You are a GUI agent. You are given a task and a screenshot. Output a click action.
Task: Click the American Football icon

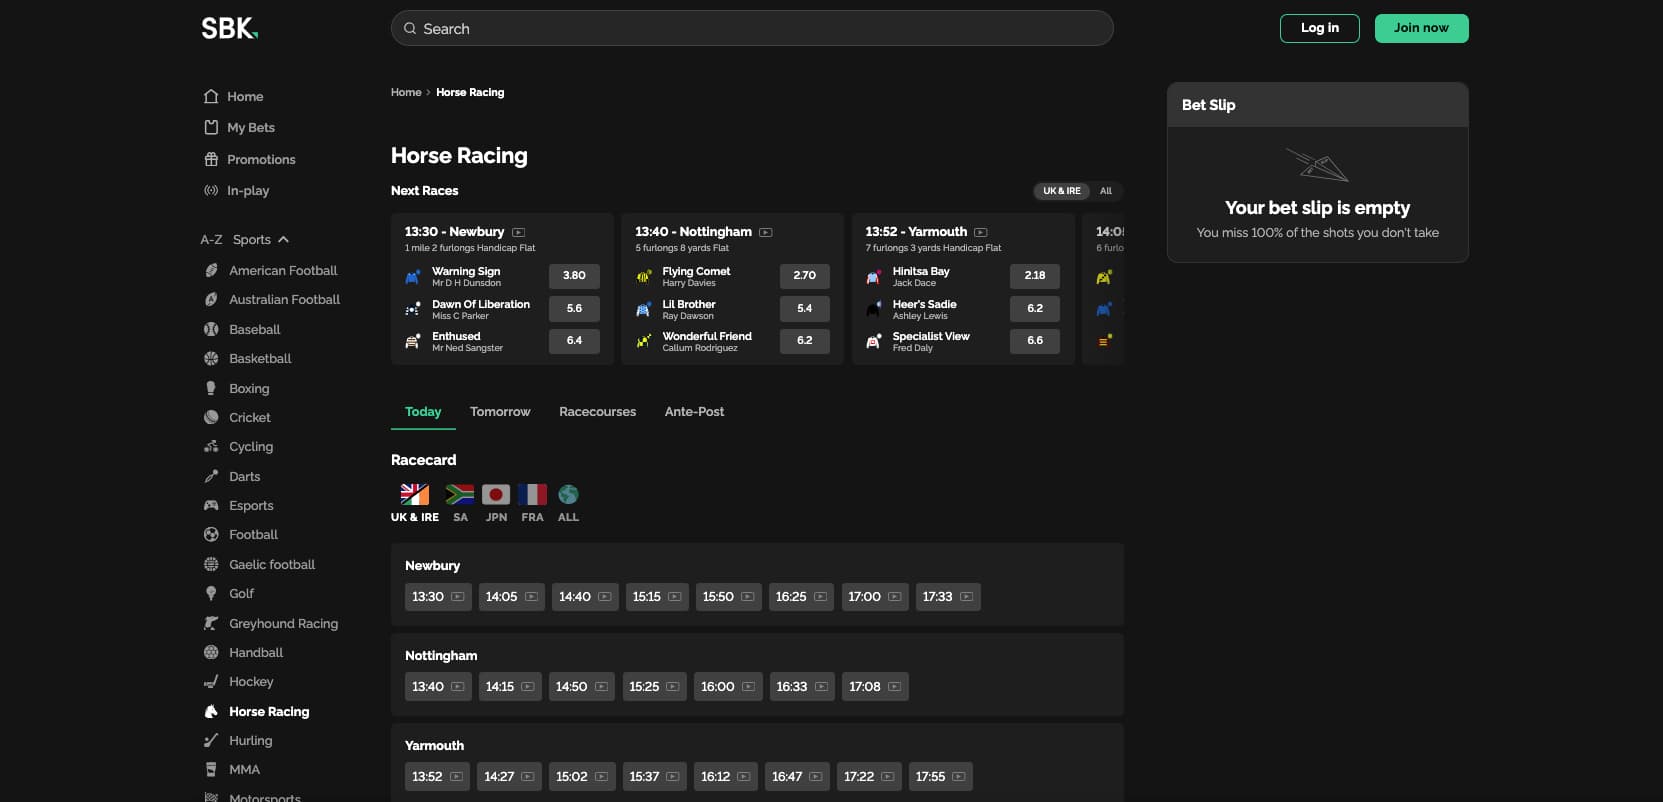(211, 271)
